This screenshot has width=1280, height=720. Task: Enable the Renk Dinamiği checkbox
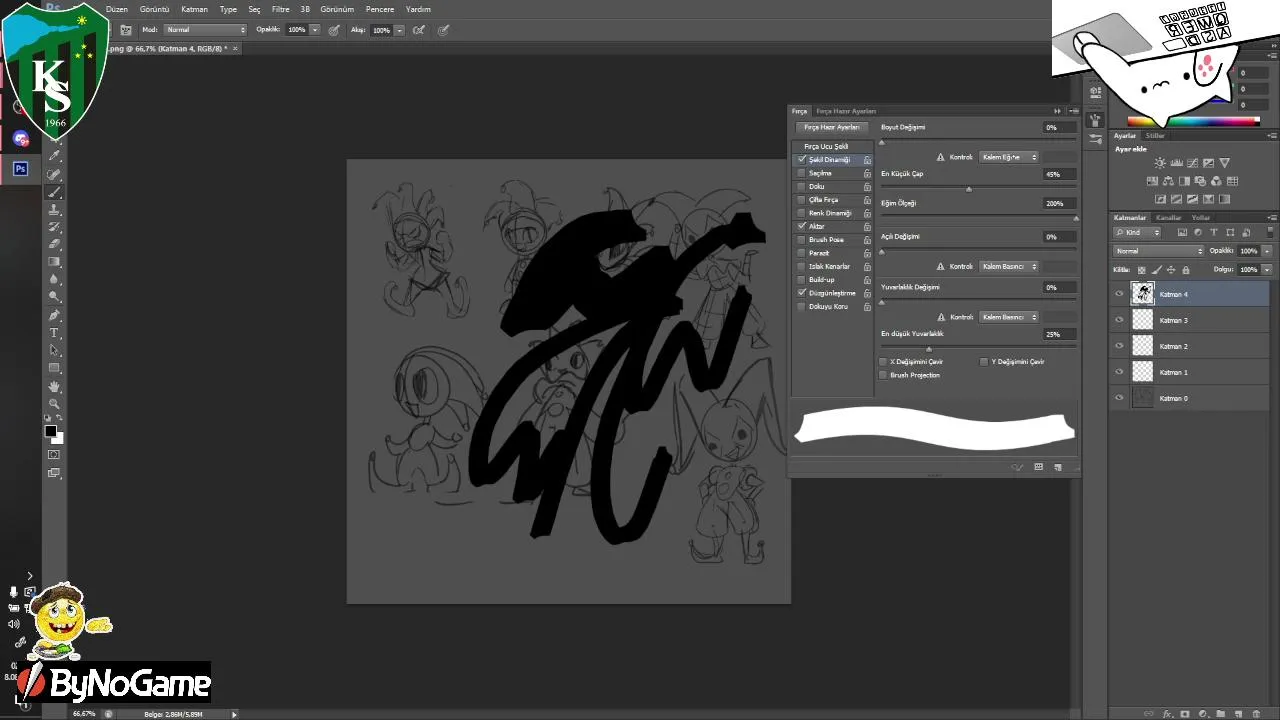[x=802, y=213]
